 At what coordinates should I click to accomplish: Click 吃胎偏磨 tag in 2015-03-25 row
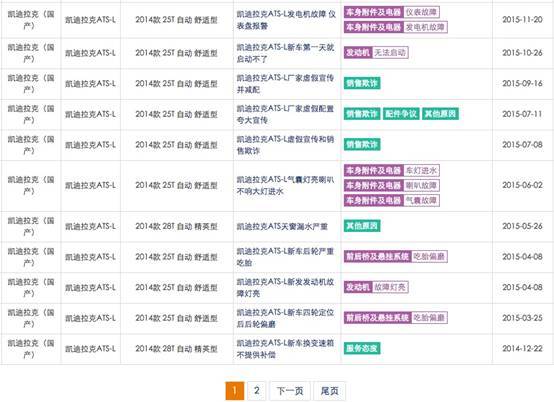tap(429, 317)
